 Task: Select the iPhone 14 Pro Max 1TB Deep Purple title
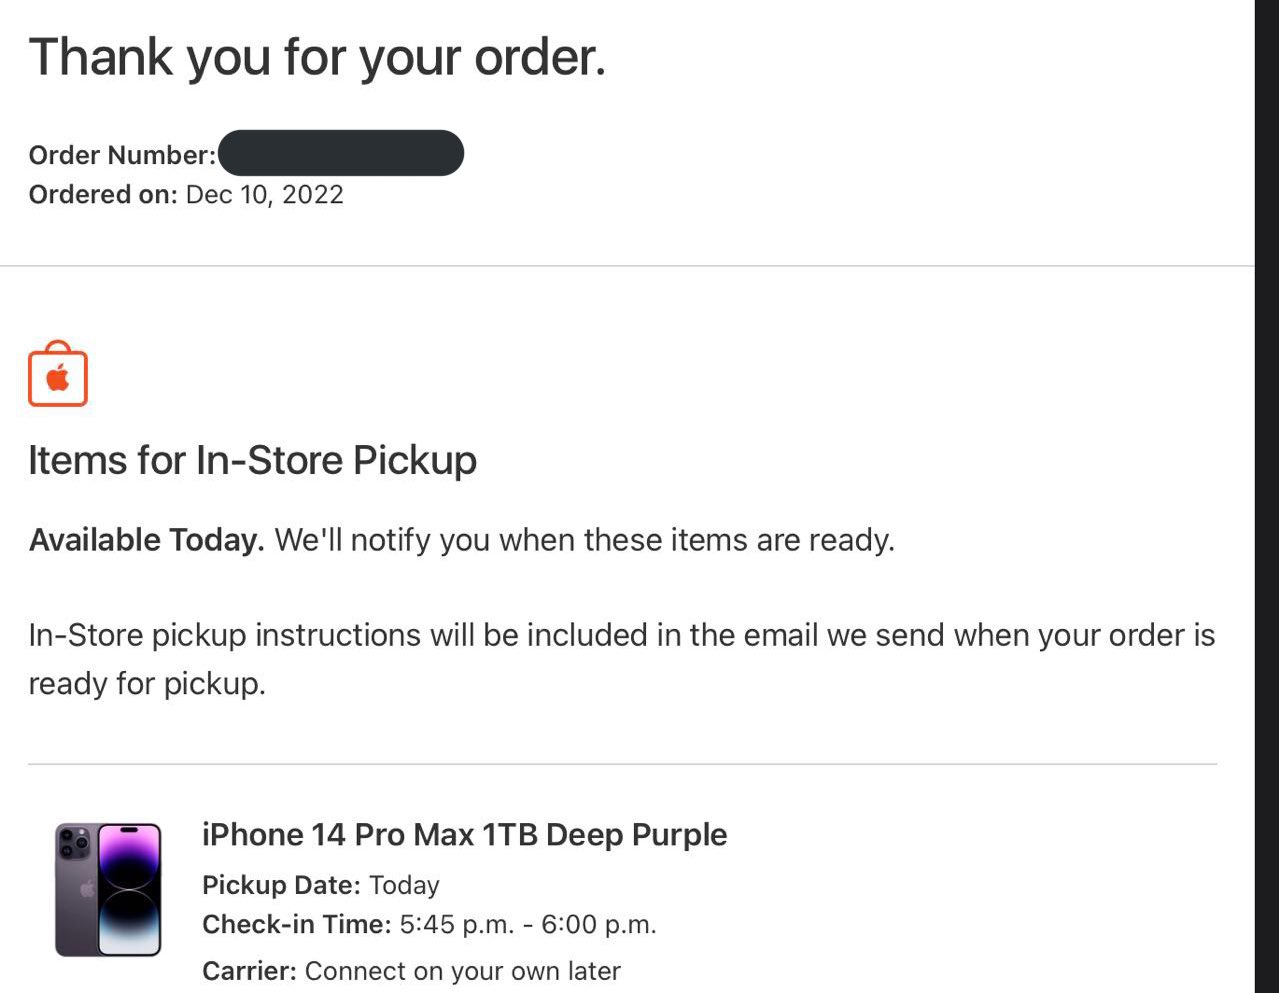[464, 834]
